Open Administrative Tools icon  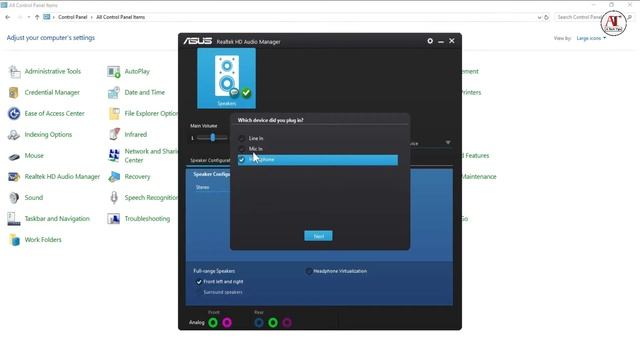click(x=14, y=71)
